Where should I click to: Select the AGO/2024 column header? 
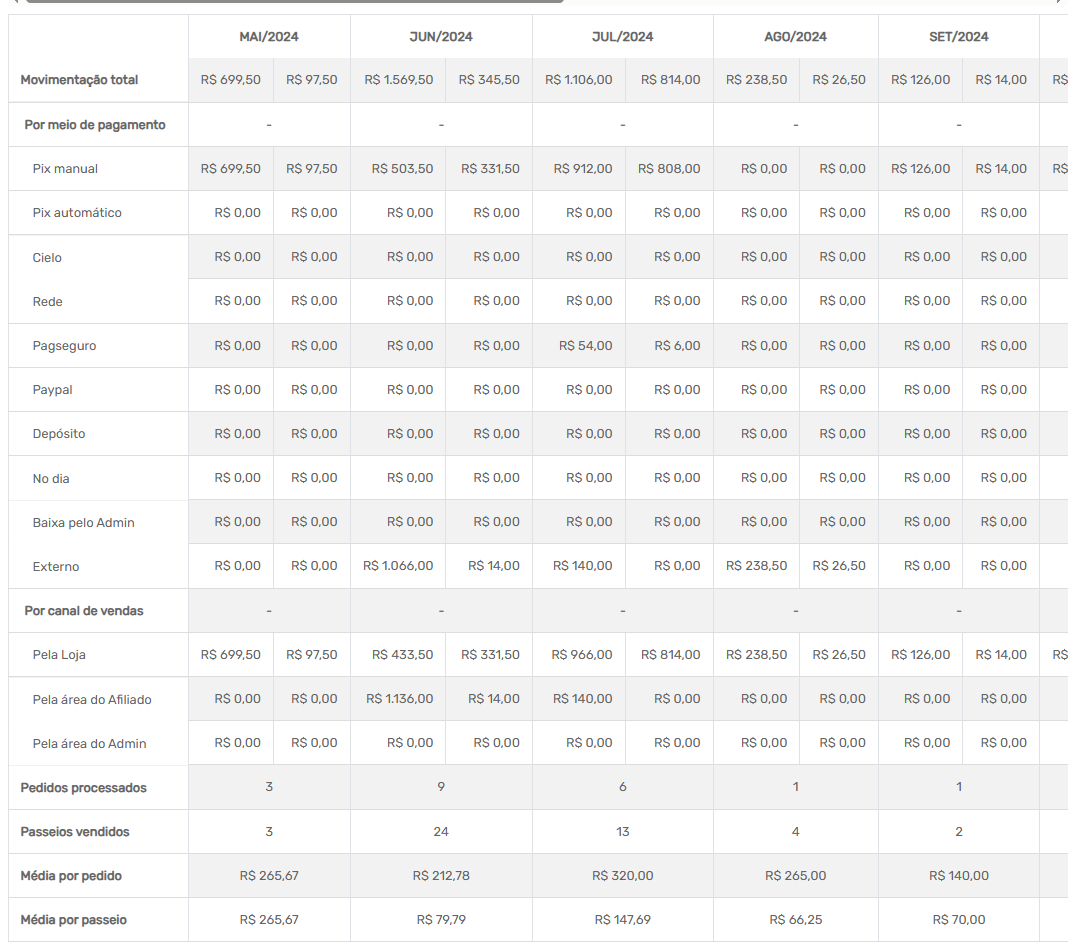click(795, 36)
